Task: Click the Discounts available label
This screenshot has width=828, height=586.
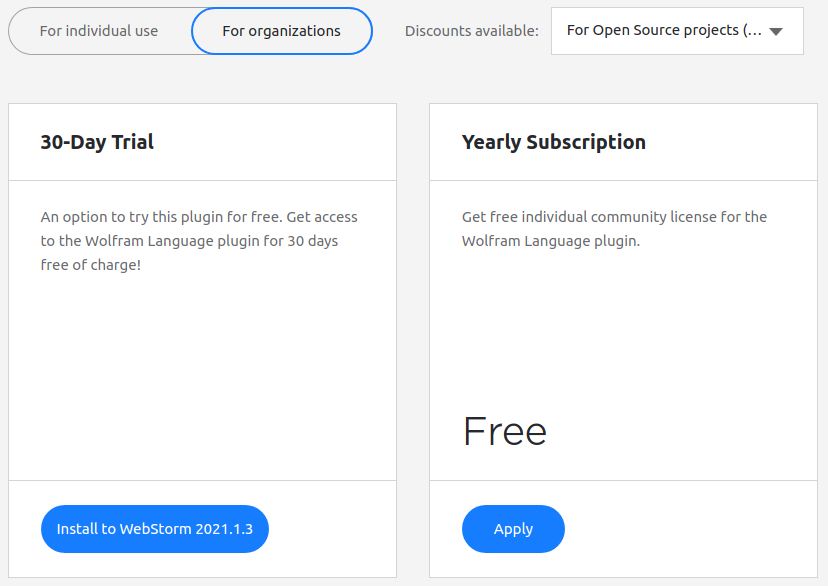Action: pyautogui.click(x=472, y=31)
